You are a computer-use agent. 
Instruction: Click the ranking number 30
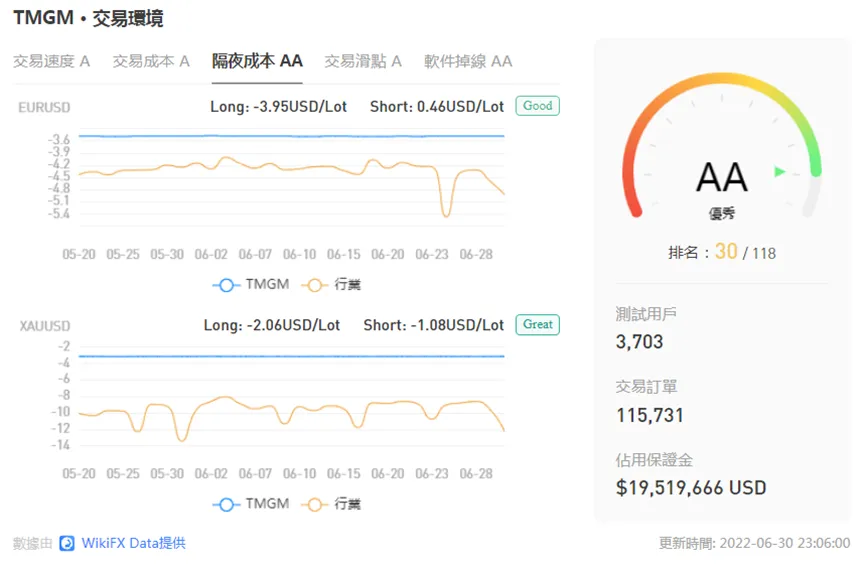pyautogui.click(x=726, y=252)
